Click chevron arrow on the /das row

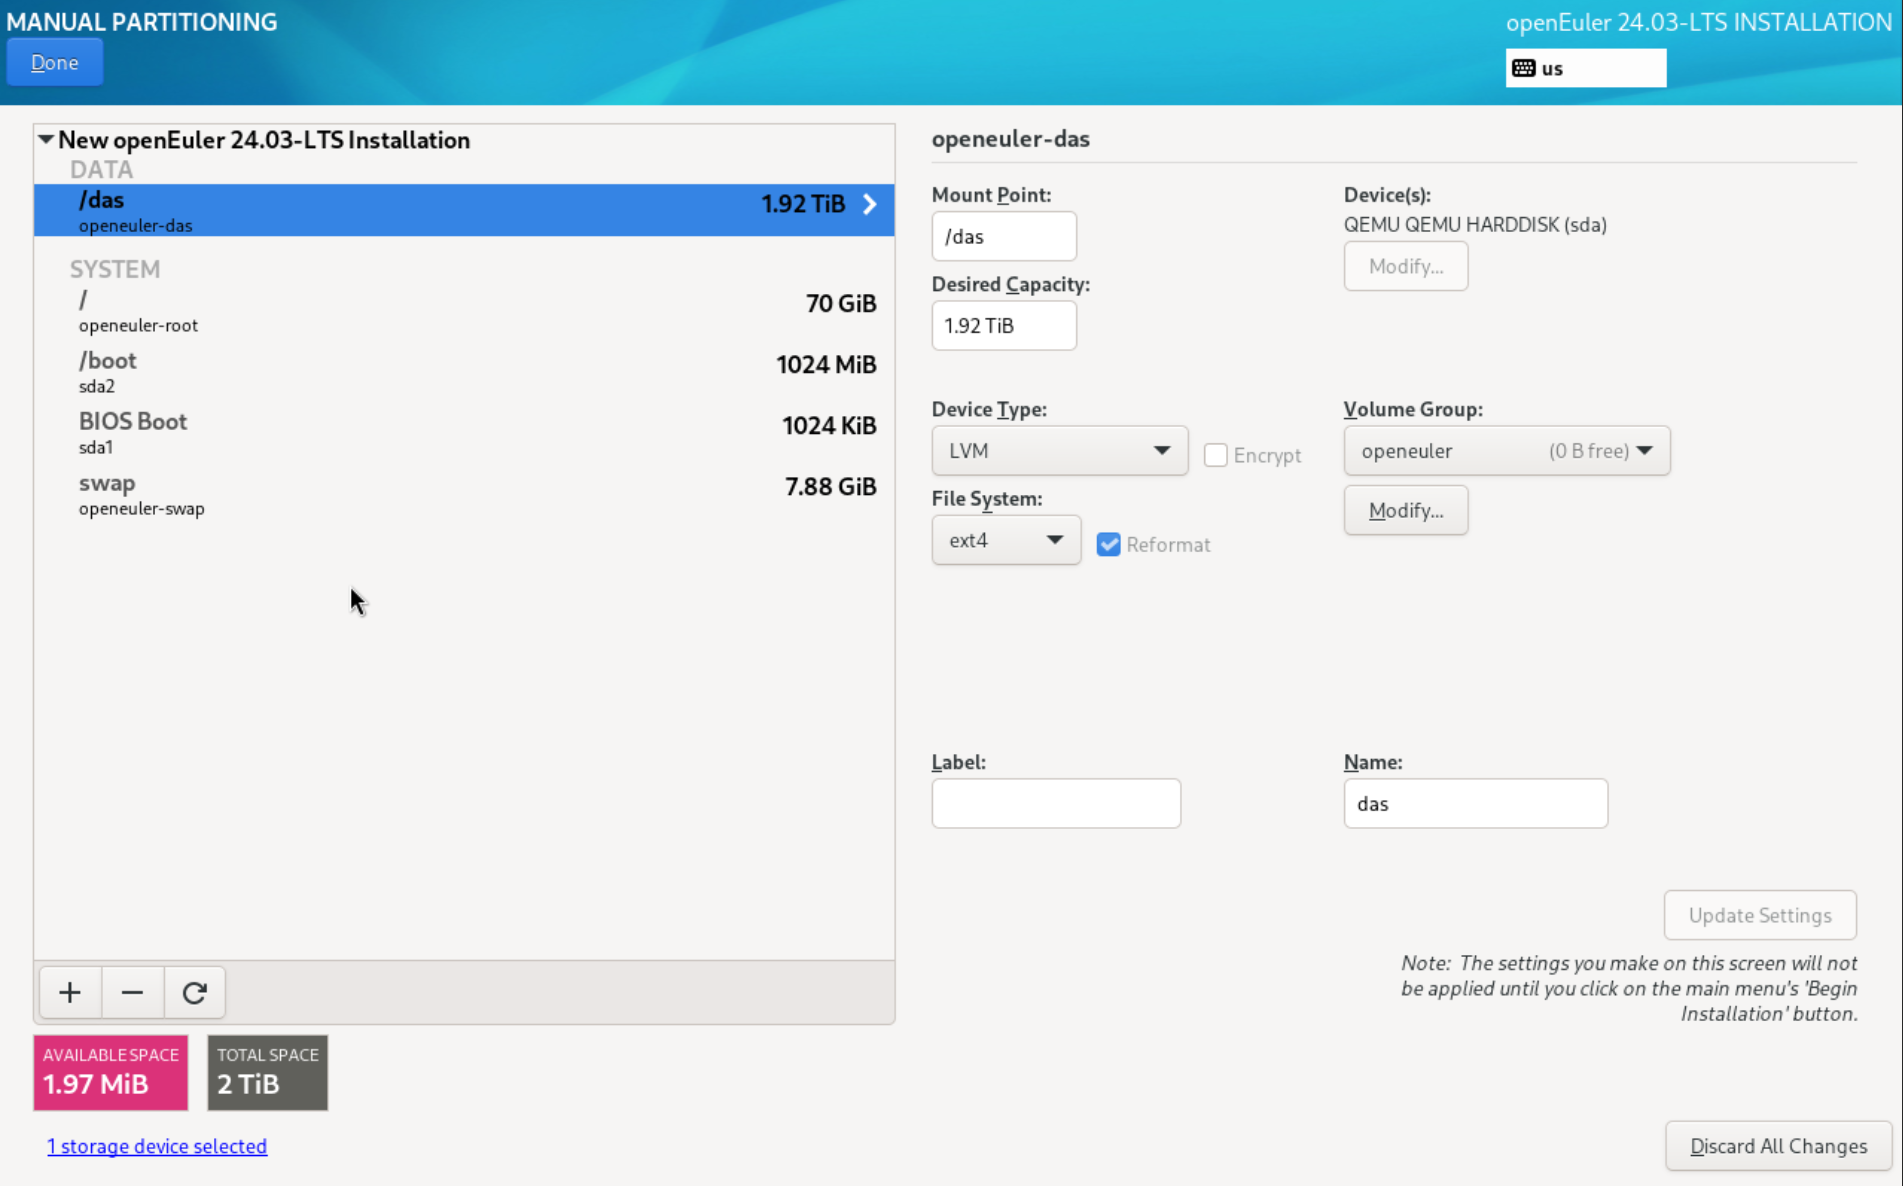click(x=870, y=204)
